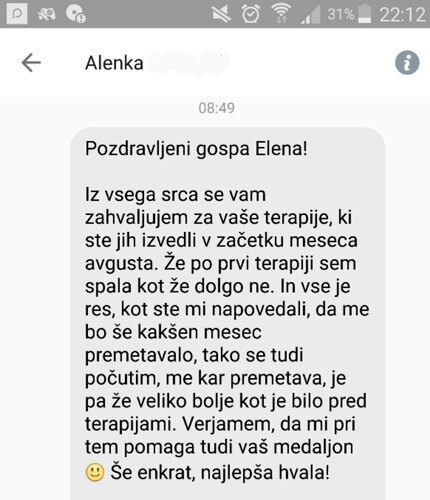430x500 pixels.
Task: Open the conversation info icon
Action: click(x=407, y=63)
